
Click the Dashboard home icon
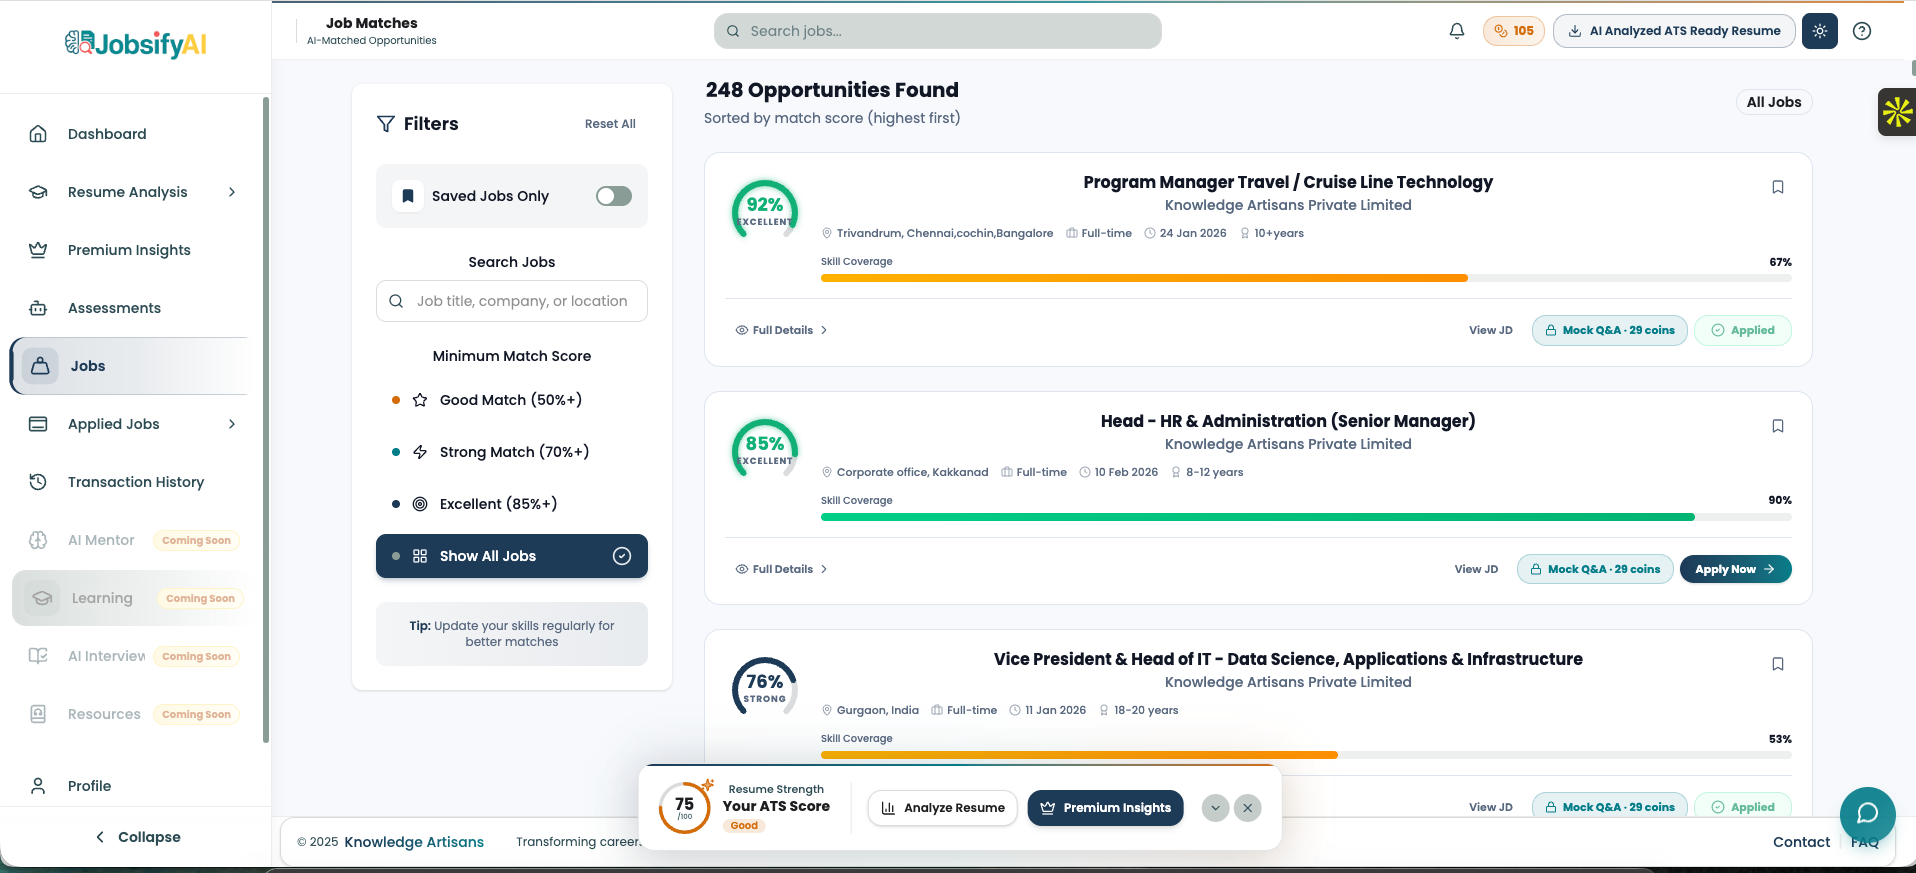click(x=38, y=134)
